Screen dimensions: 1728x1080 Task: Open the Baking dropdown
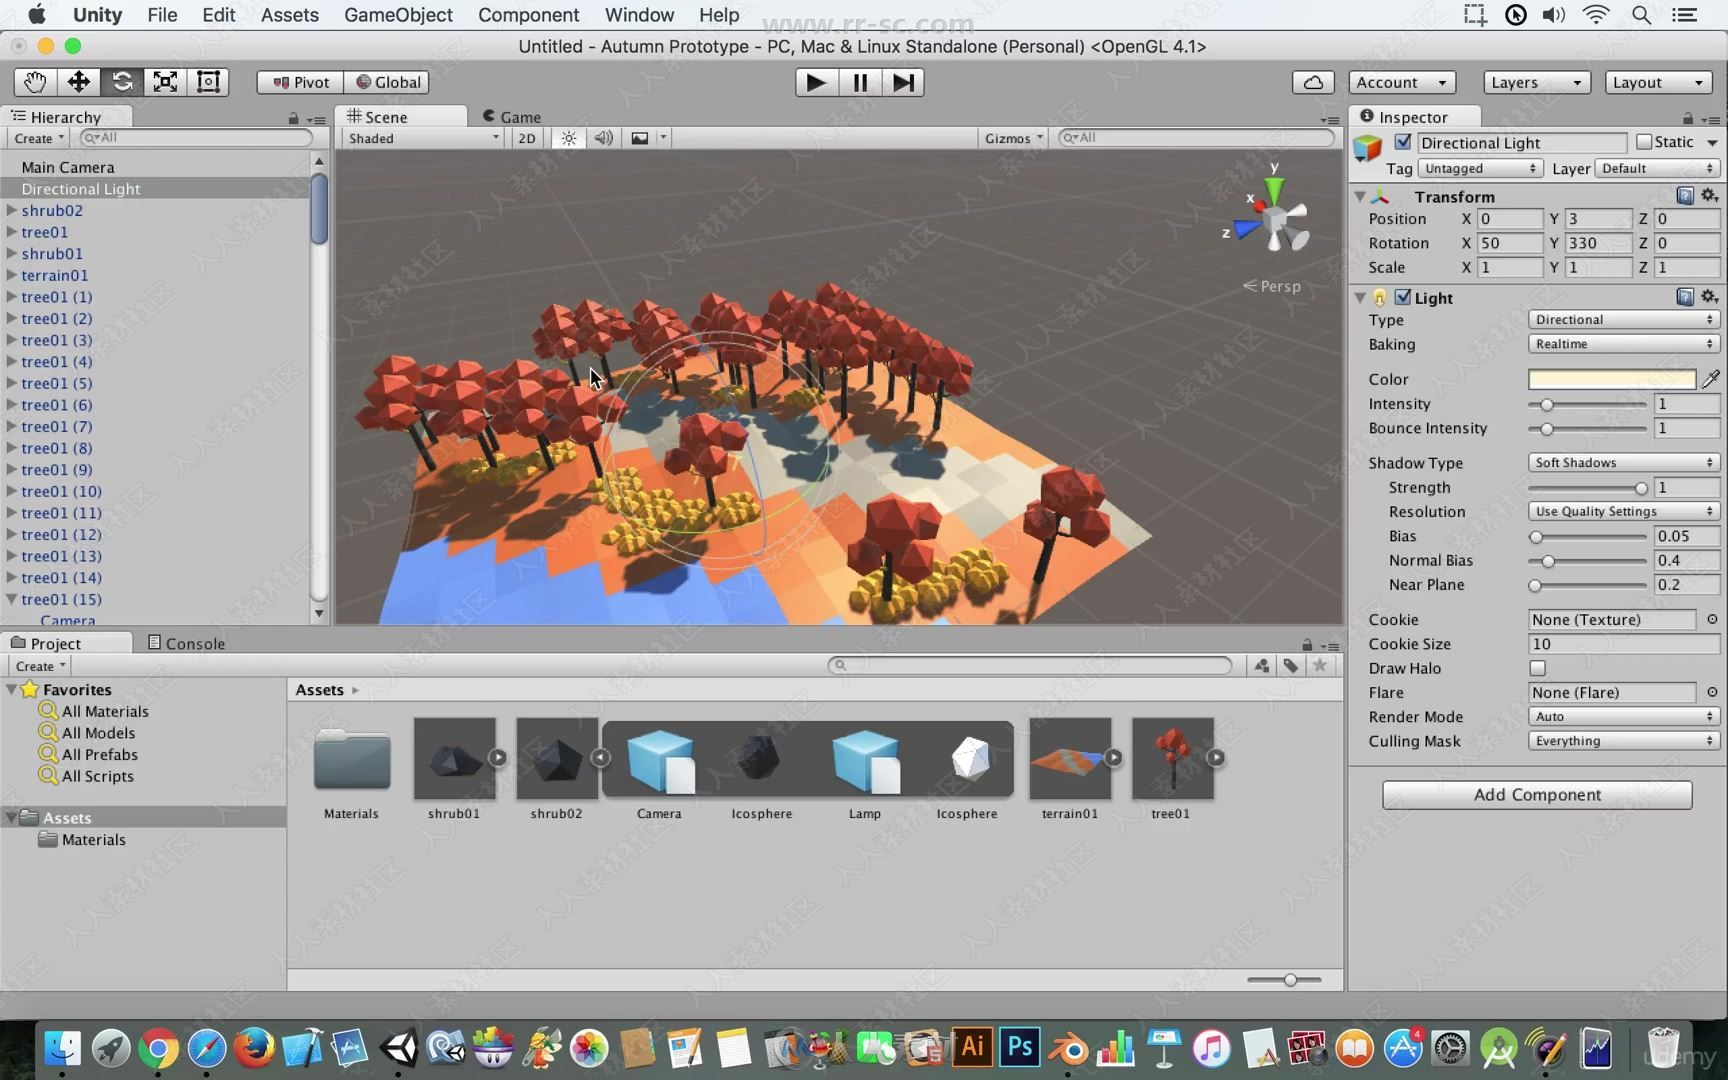(x=1624, y=344)
